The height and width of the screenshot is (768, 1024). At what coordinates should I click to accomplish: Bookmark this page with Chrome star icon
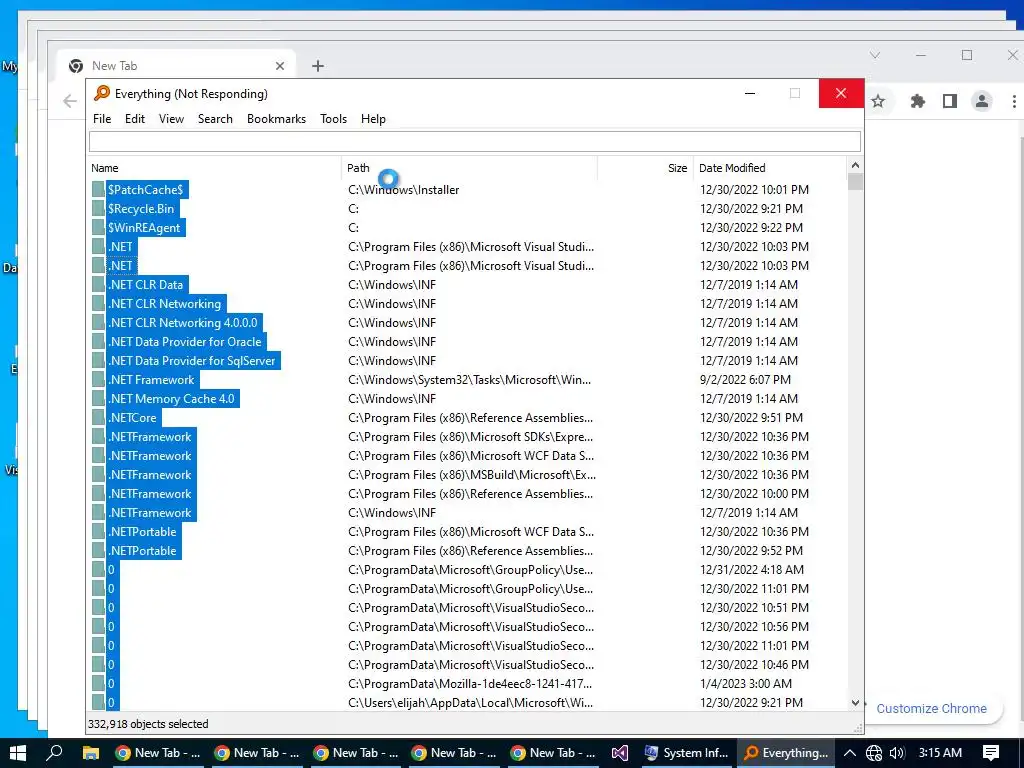878,101
